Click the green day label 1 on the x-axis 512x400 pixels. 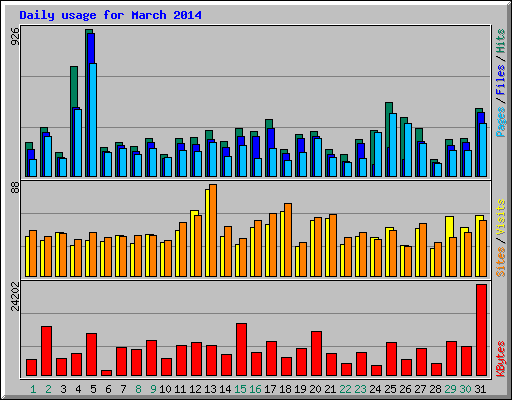coord(33,389)
